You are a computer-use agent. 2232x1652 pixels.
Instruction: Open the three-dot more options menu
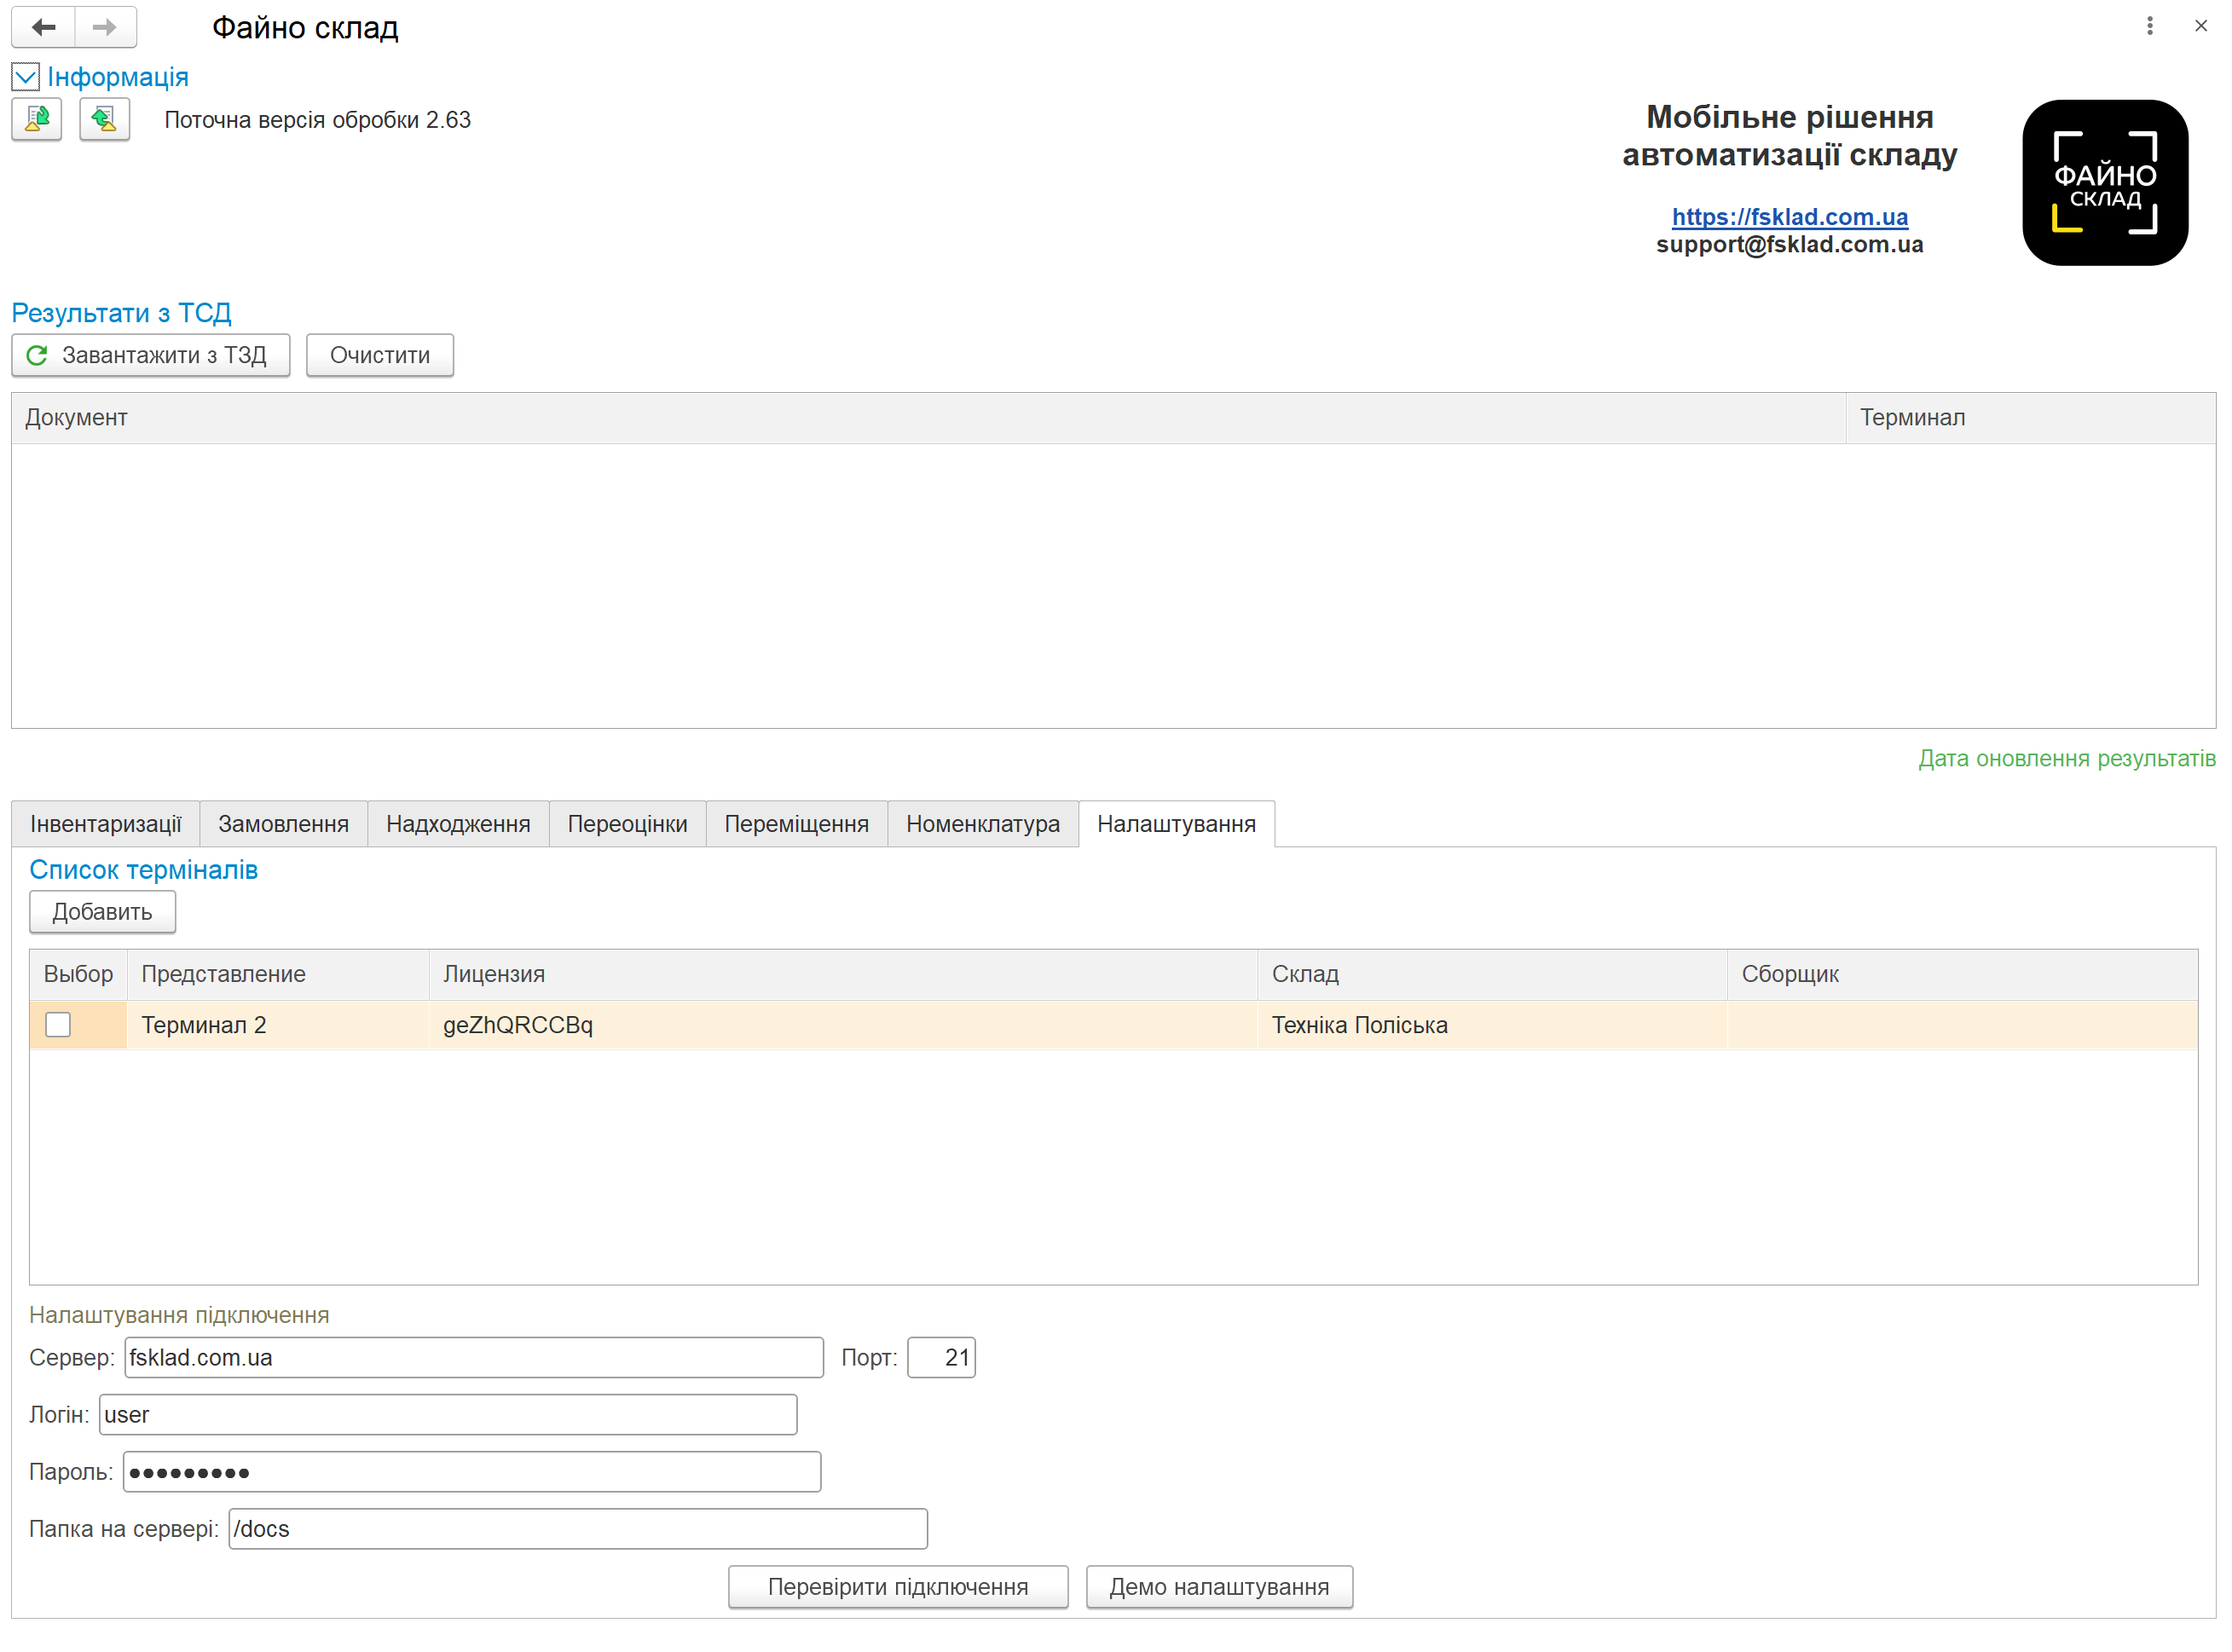coord(2149,26)
